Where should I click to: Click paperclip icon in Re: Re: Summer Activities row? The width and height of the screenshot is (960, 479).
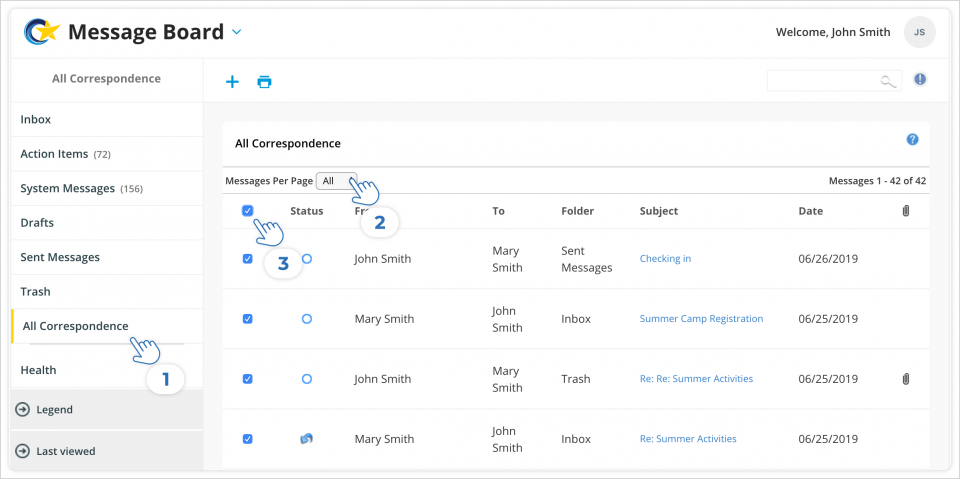(x=906, y=379)
